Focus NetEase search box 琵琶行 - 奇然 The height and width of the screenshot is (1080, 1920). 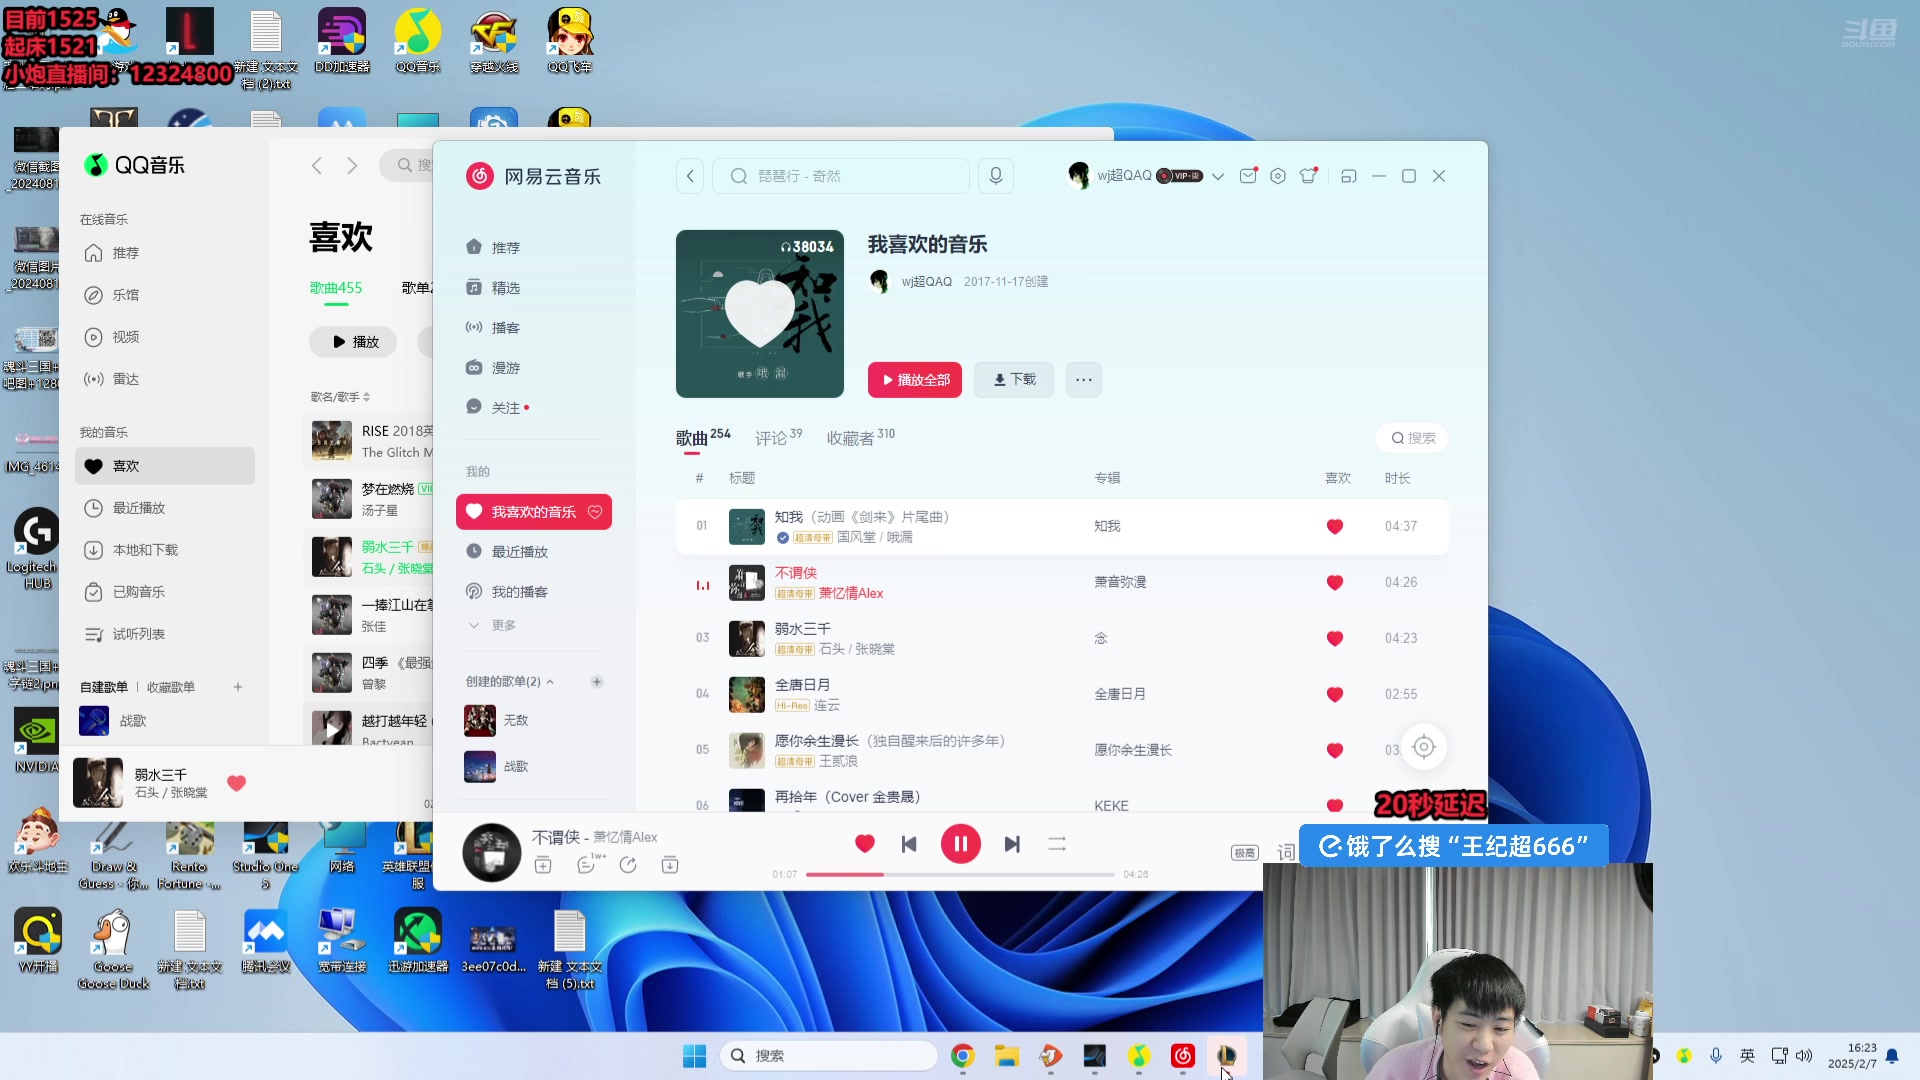tap(841, 176)
